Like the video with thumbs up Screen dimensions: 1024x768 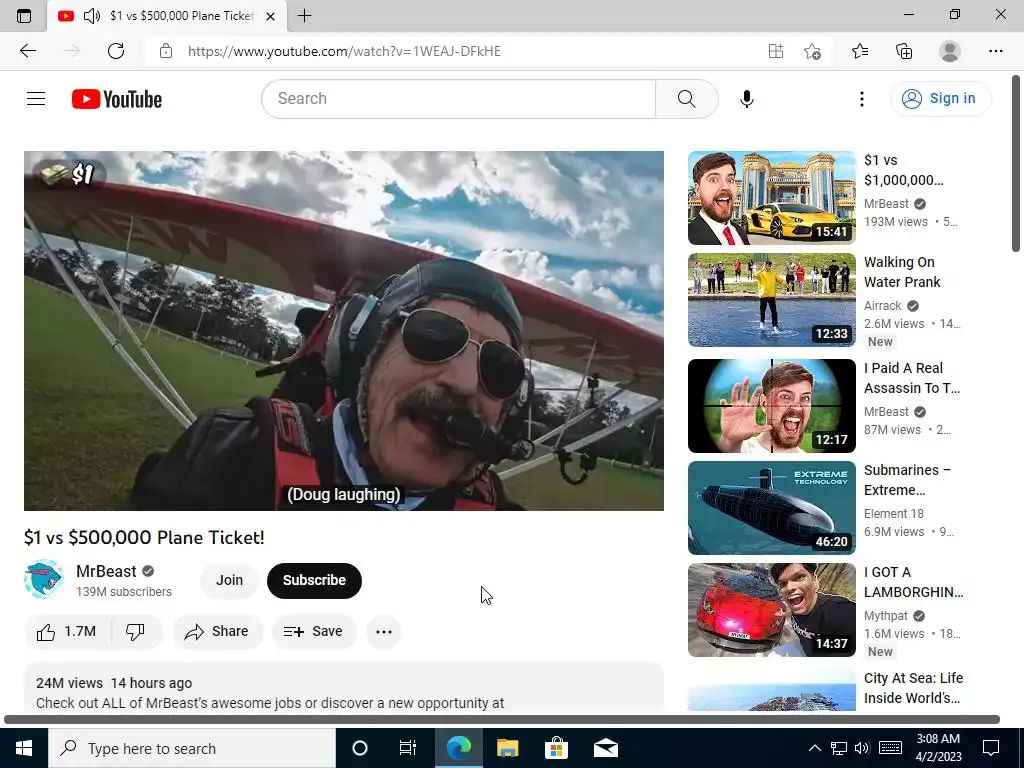pos(67,632)
